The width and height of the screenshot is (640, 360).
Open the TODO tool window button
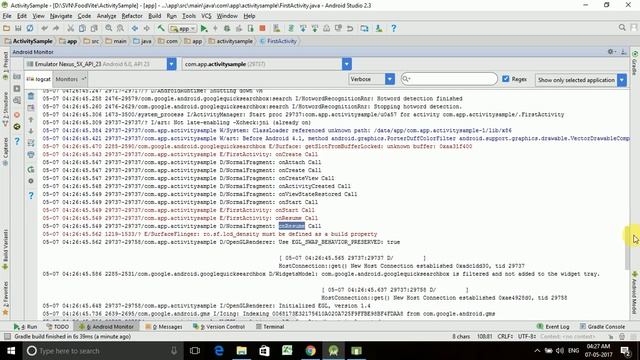[58, 327]
